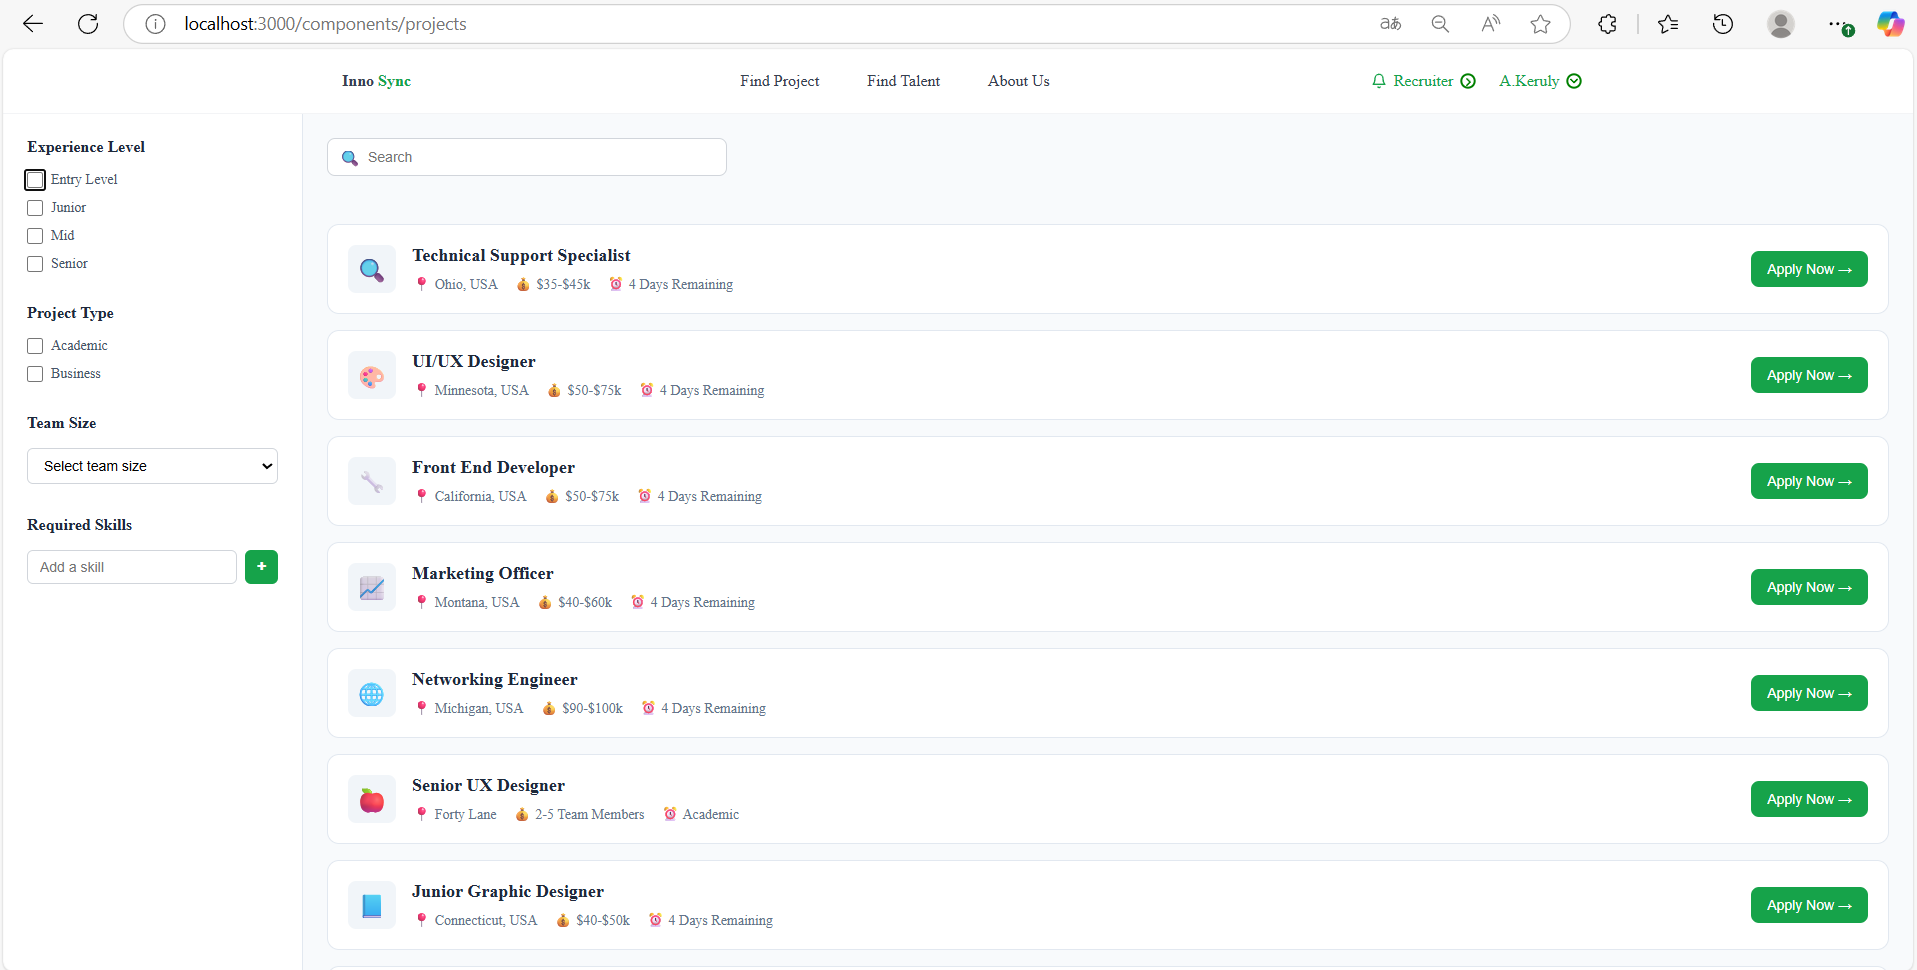
Task: Click the paintbrush icon on Front End Developer card
Action: pyautogui.click(x=371, y=481)
